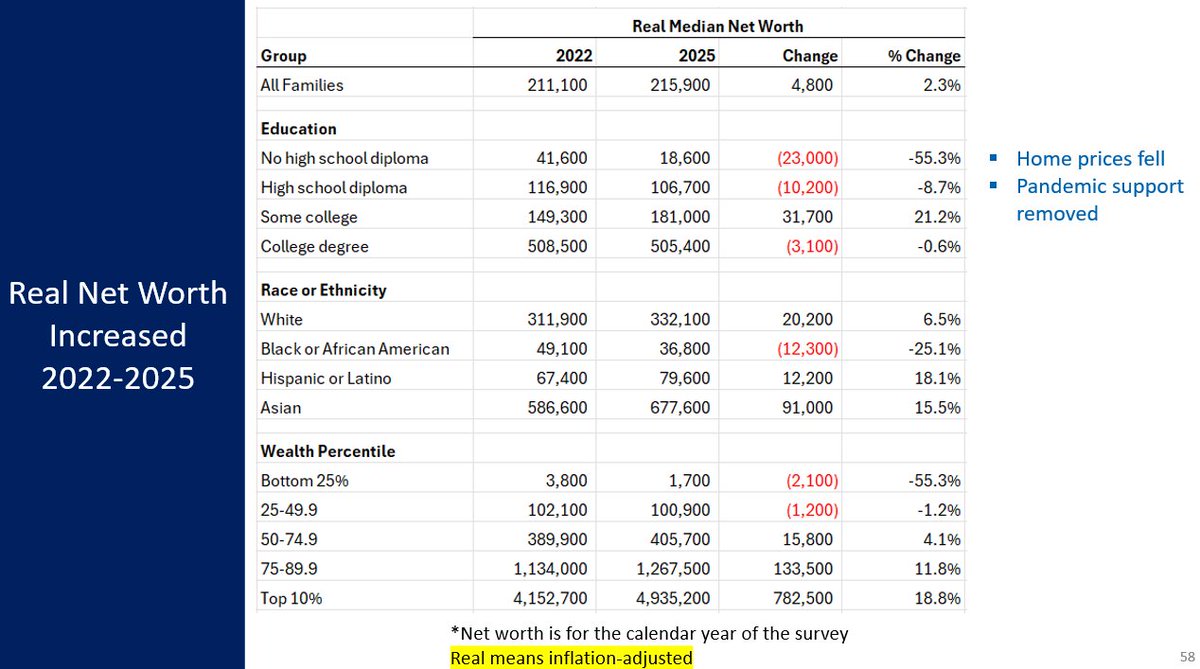Click the 'No high school diploma' row label

(343, 158)
